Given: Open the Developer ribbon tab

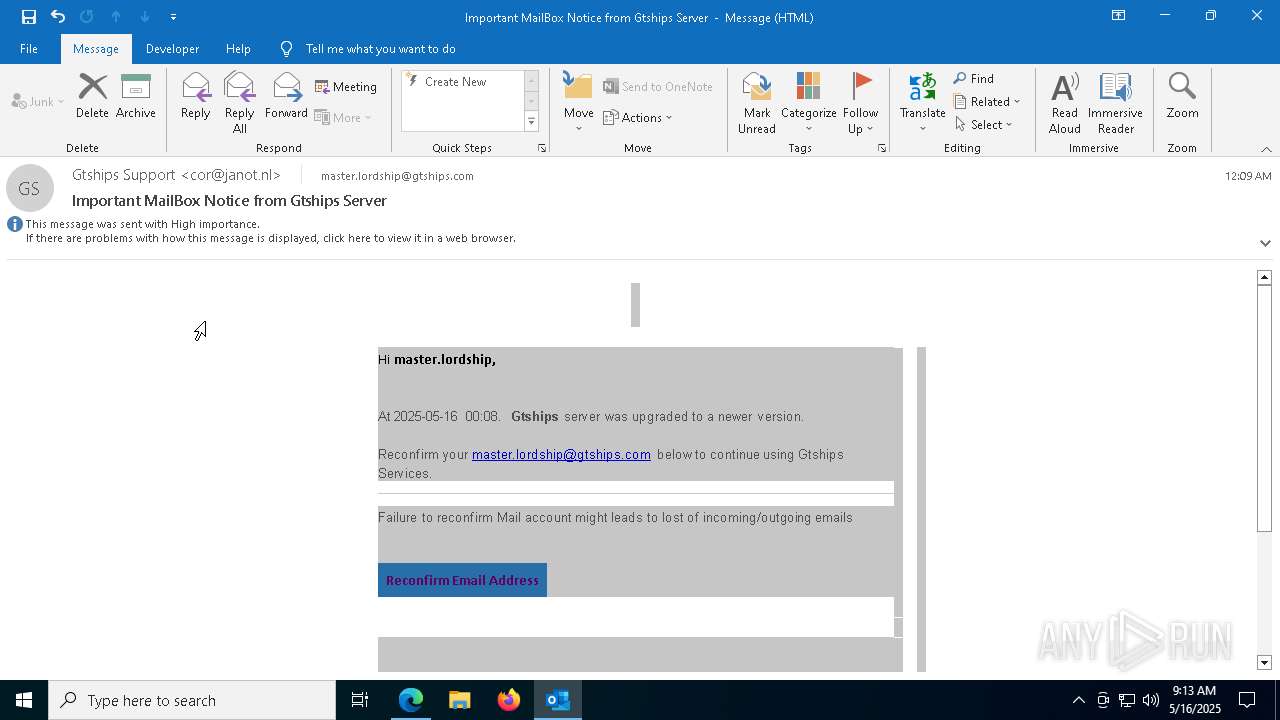Looking at the screenshot, I should coord(172,48).
